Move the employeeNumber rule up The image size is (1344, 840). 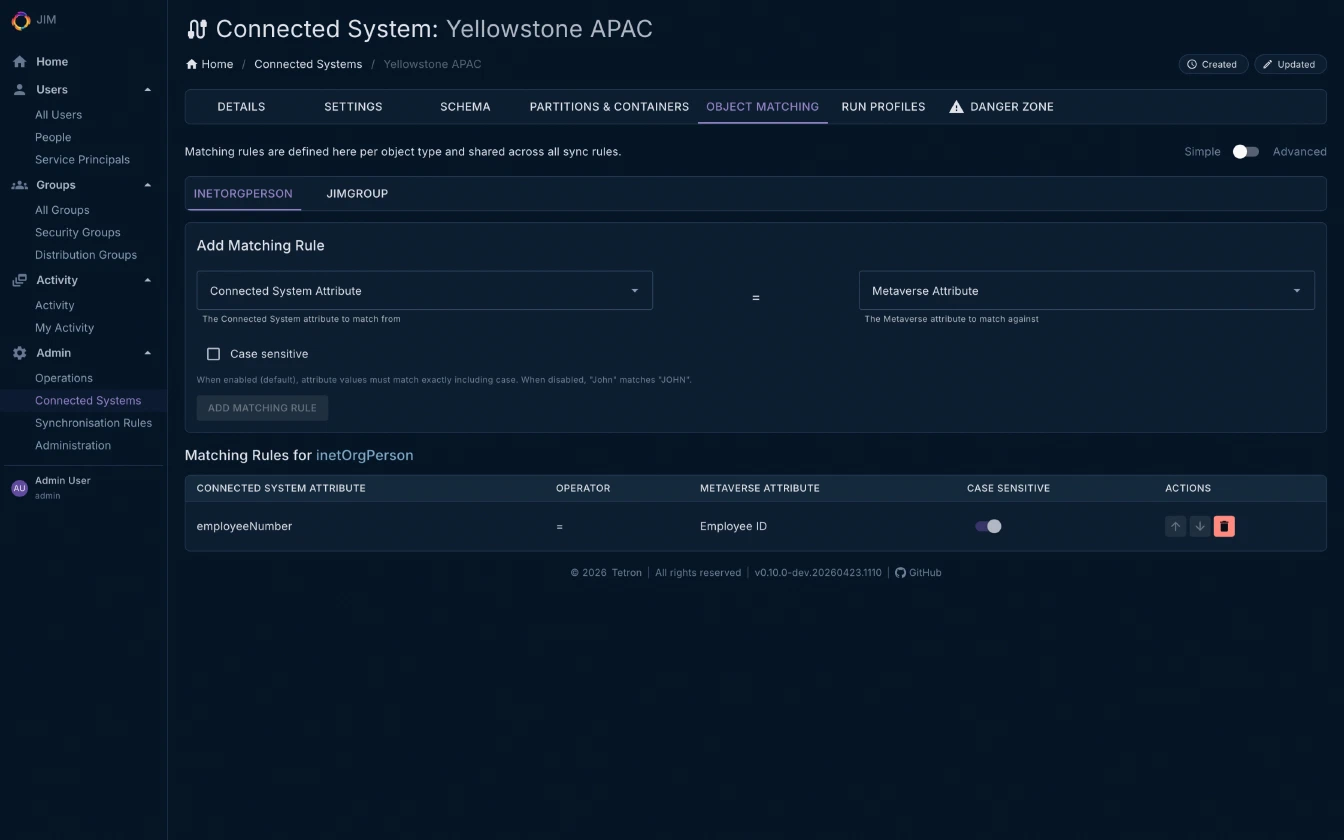[1175, 526]
